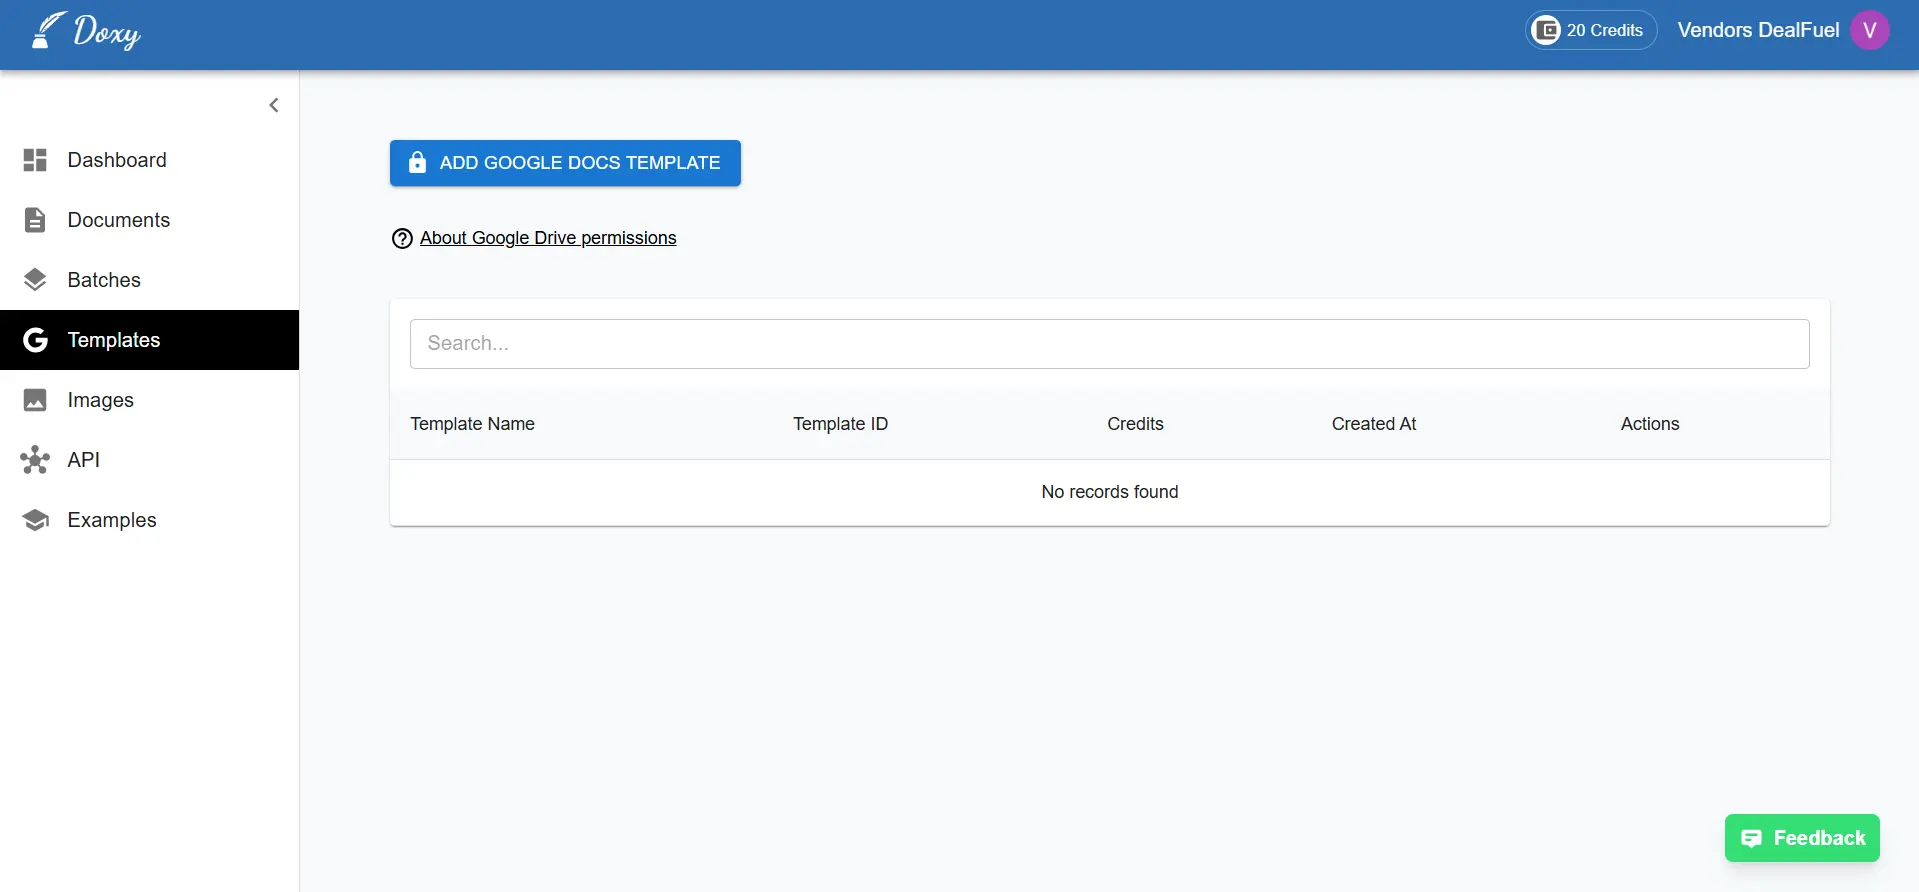This screenshot has height=892, width=1919.
Task: Click Template ID column header
Action: [x=840, y=424]
